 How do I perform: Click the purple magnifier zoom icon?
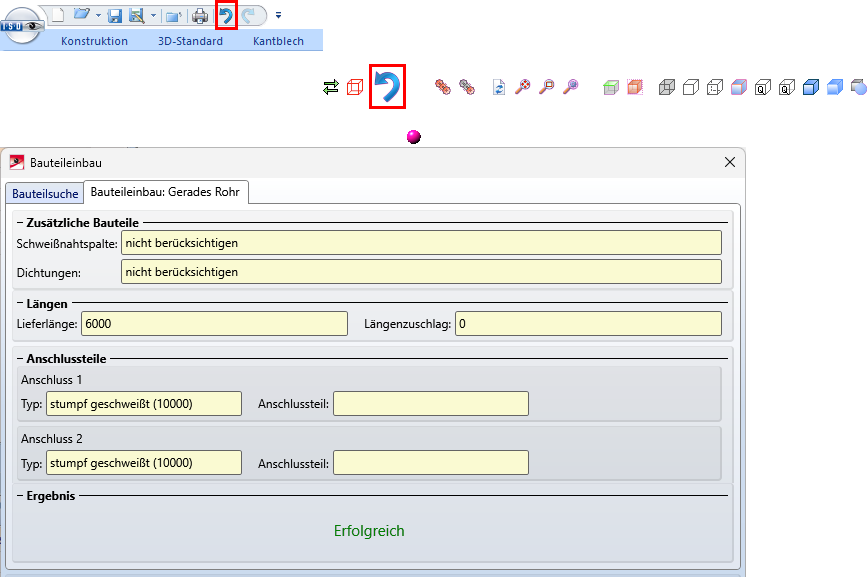pos(571,87)
